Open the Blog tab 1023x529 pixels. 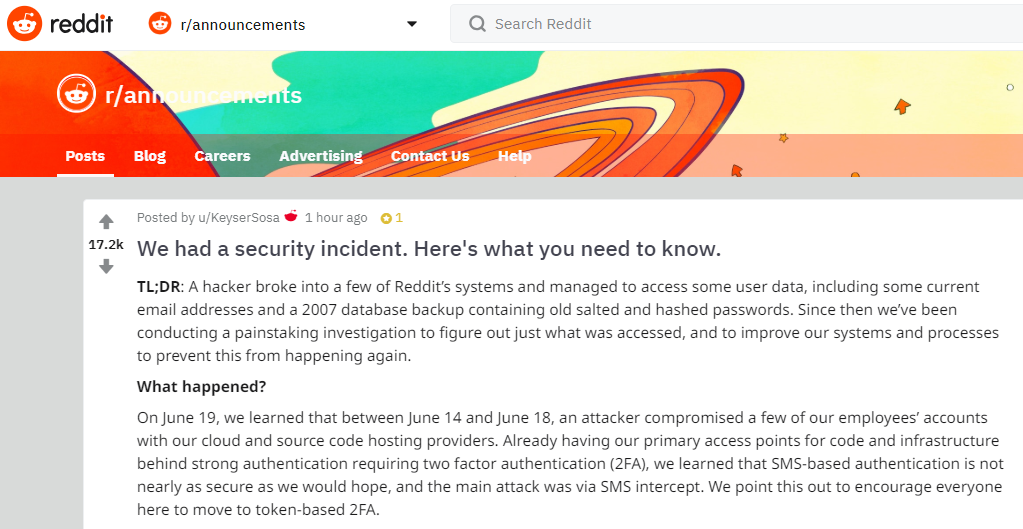[149, 156]
